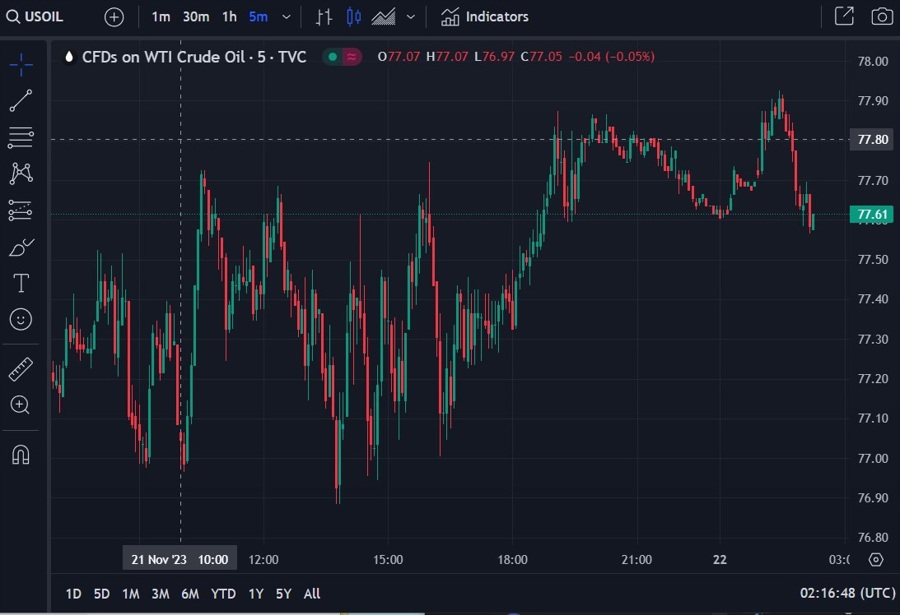Select the 1m timeframe
900x615 pixels.
click(161, 17)
